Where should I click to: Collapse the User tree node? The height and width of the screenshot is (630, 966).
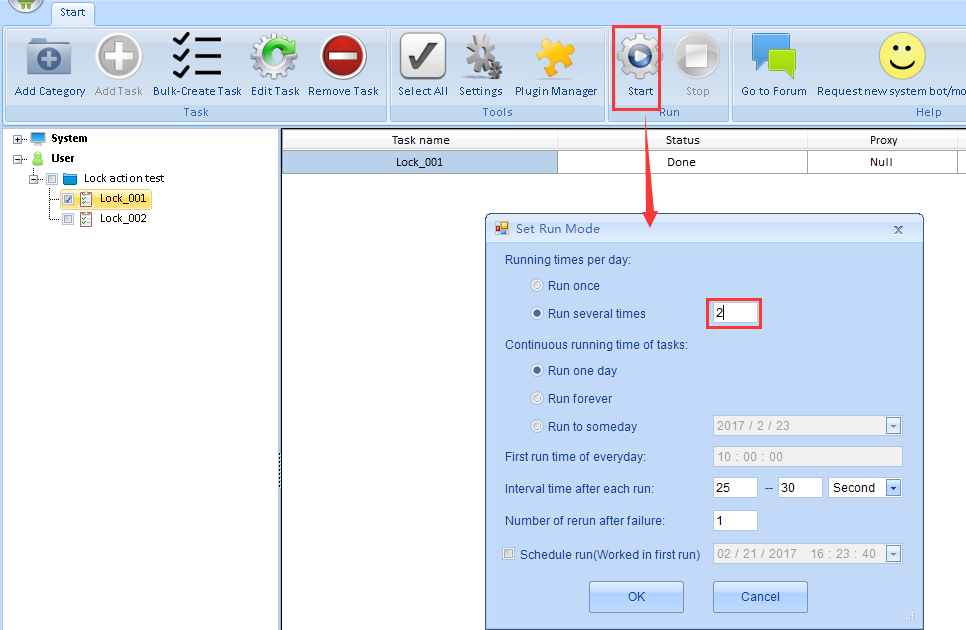point(18,159)
